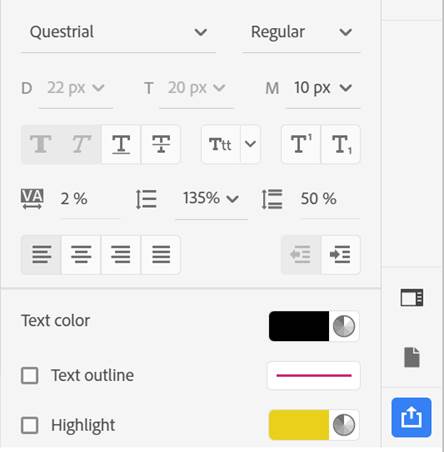444x452 pixels.
Task: Apply strikethrough text formatting
Action: [x=161, y=144]
